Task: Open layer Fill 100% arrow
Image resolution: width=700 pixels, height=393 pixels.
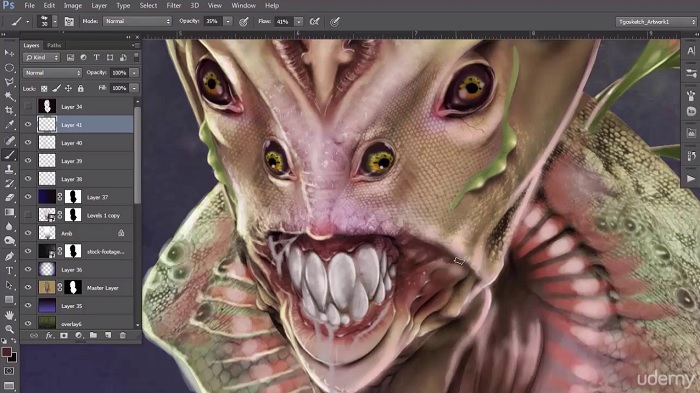Action: (x=134, y=88)
